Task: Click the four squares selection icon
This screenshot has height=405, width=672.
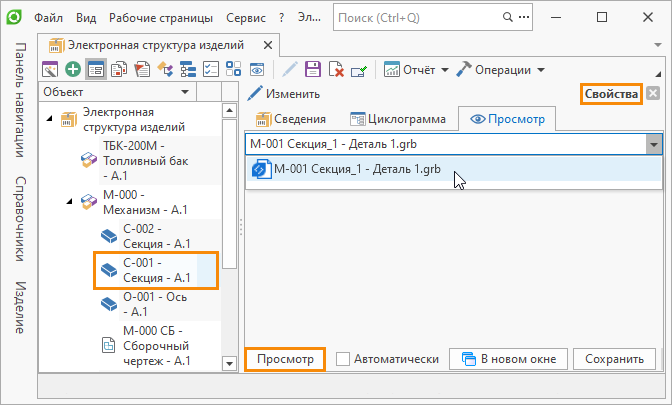Action: pos(234,69)
